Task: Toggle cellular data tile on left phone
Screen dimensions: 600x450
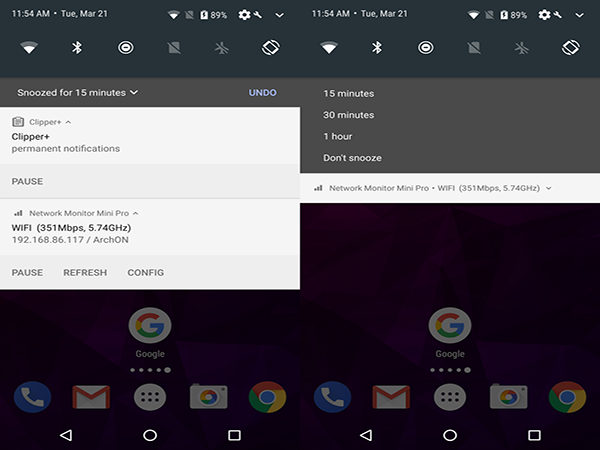Action: tap(174, 48)
